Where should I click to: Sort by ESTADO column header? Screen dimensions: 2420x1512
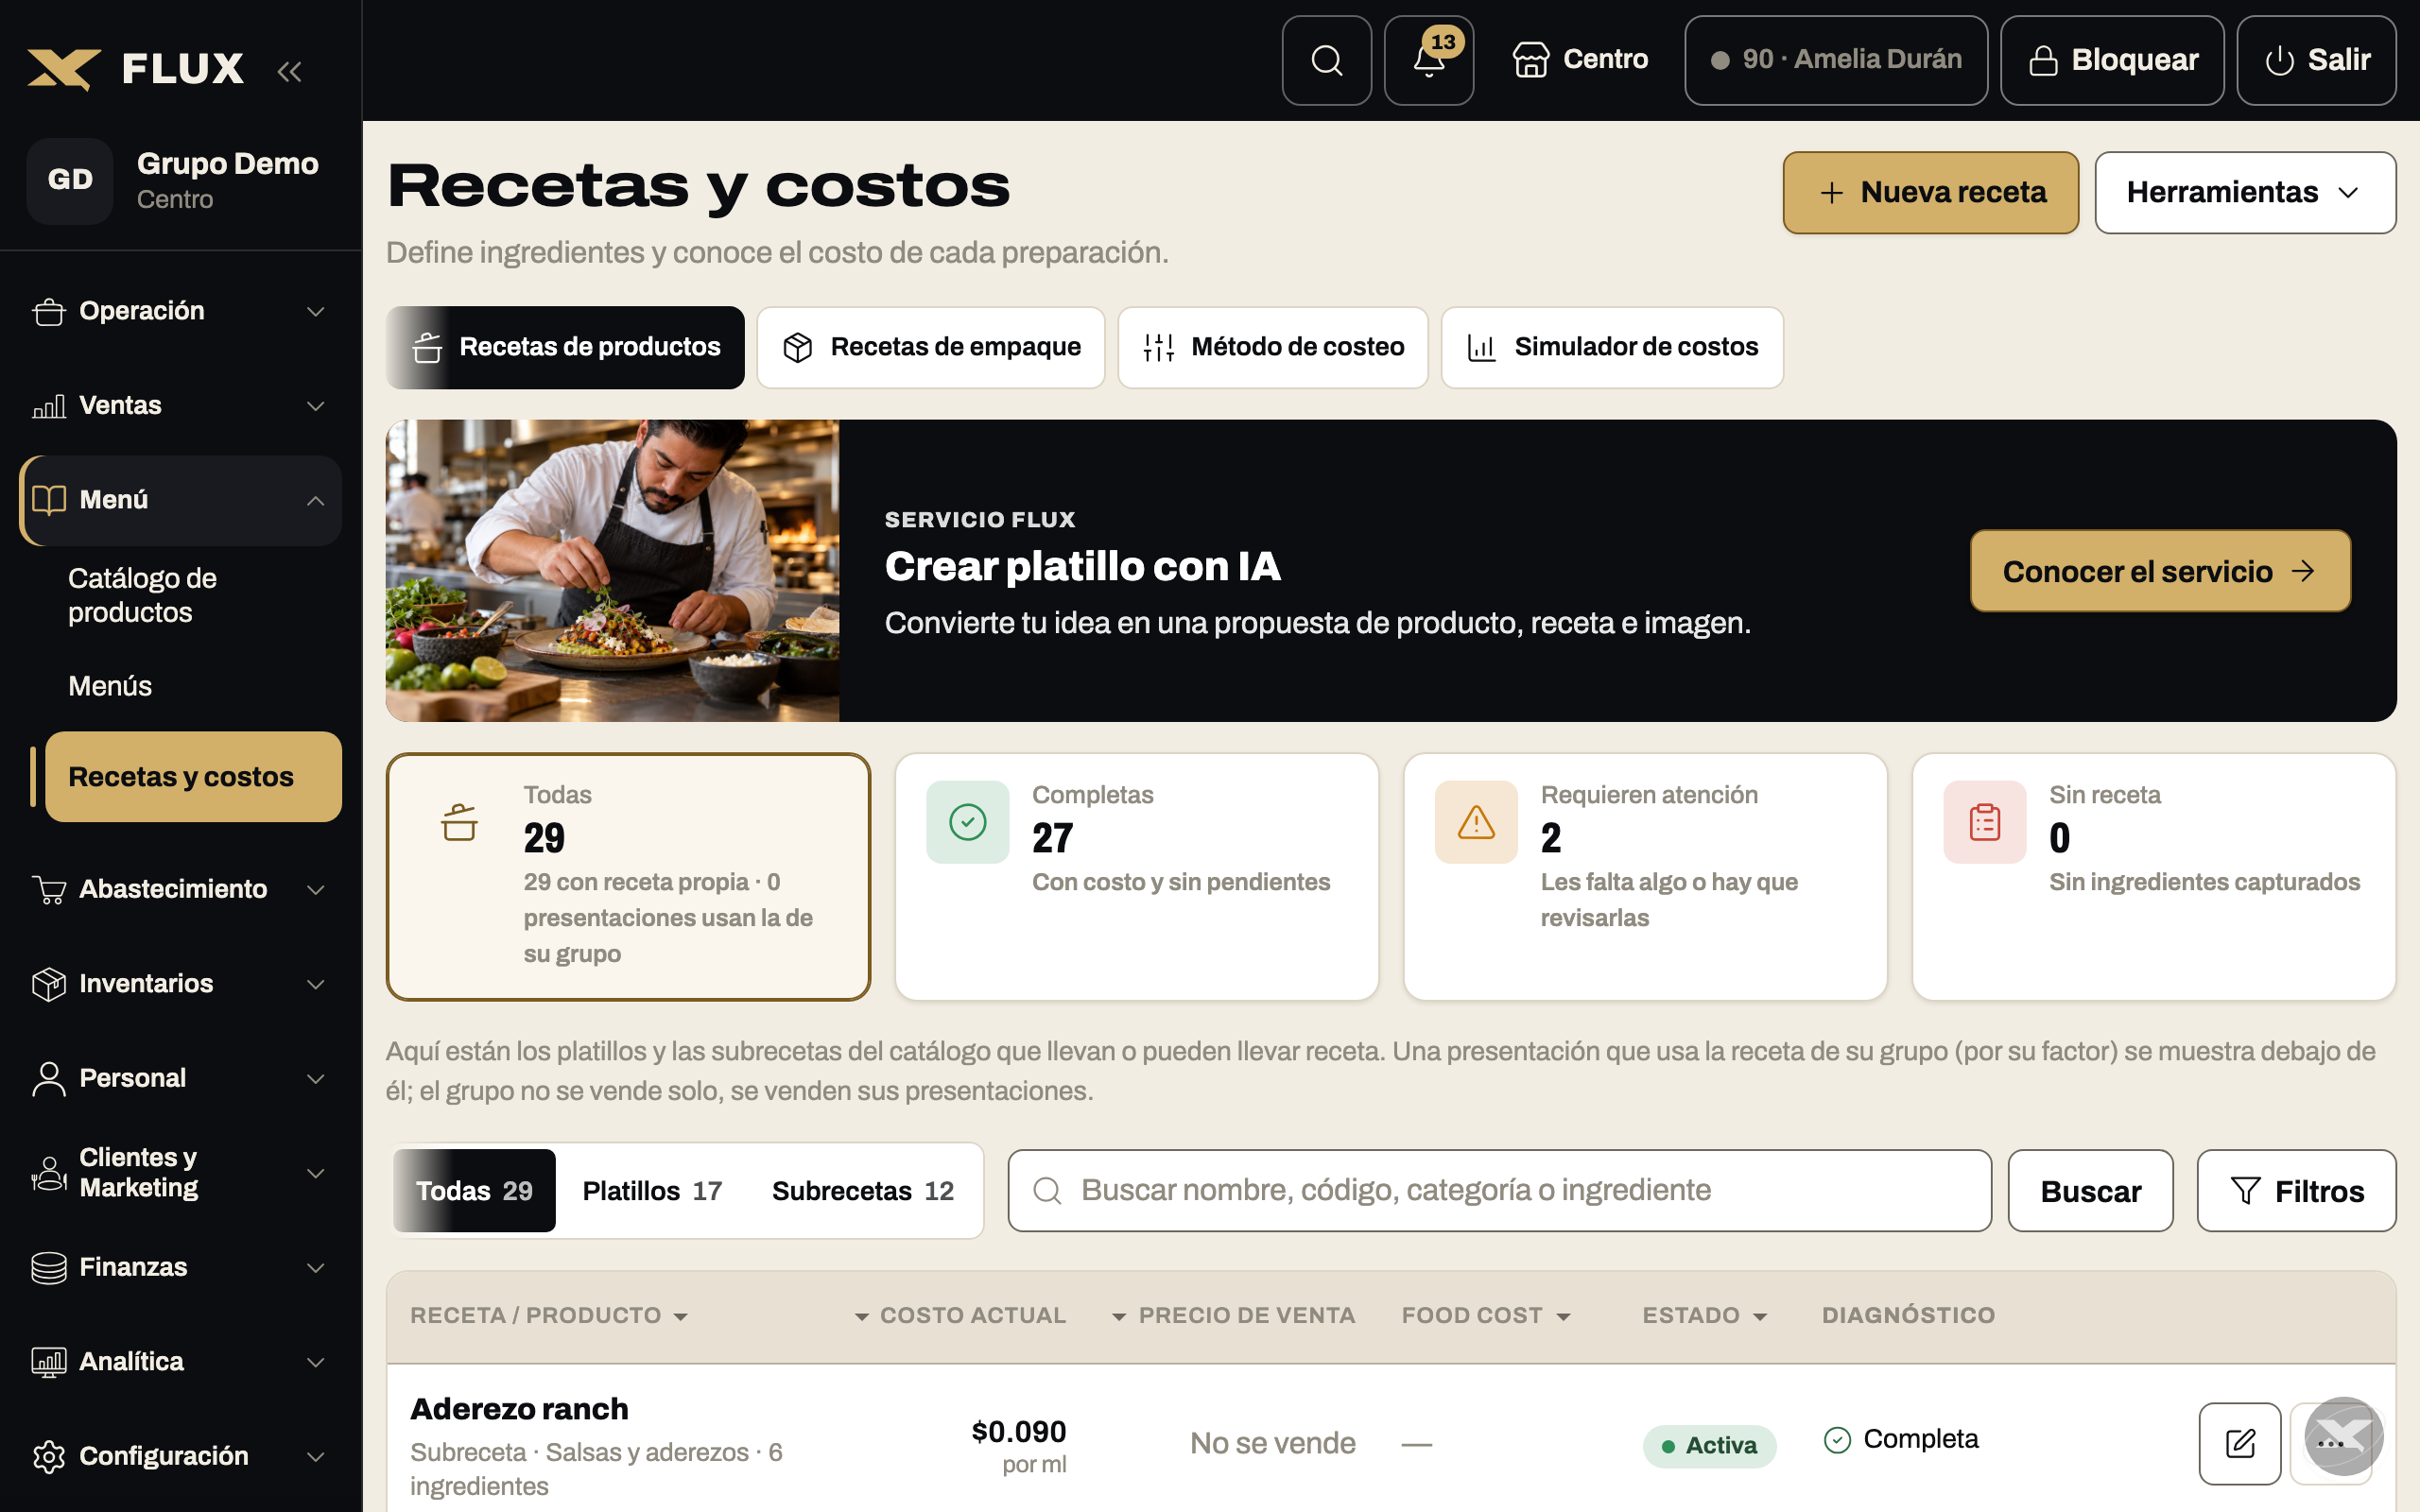pyautogui.click(x=1705, y=1316)
